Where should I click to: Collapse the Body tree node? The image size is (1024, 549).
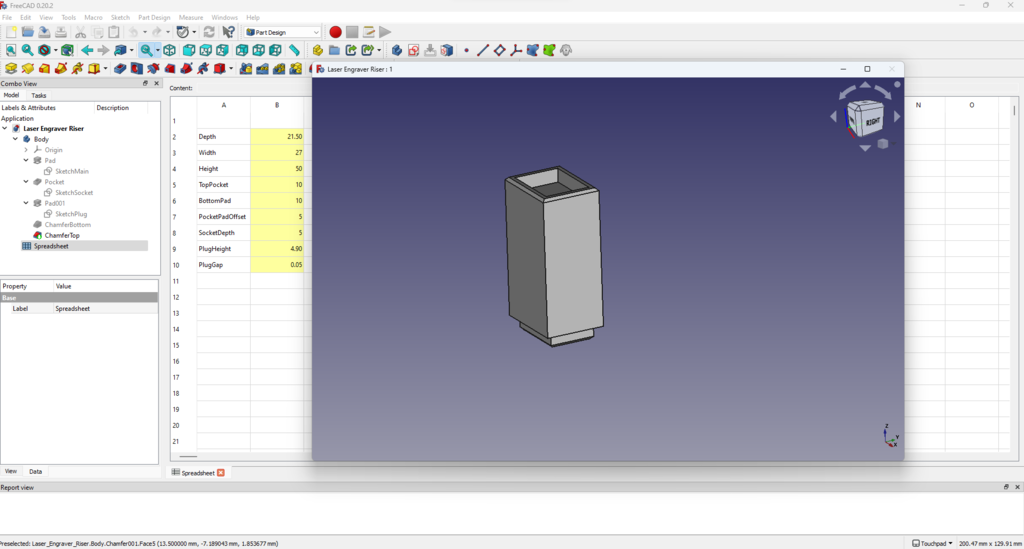tap(15, 139)
